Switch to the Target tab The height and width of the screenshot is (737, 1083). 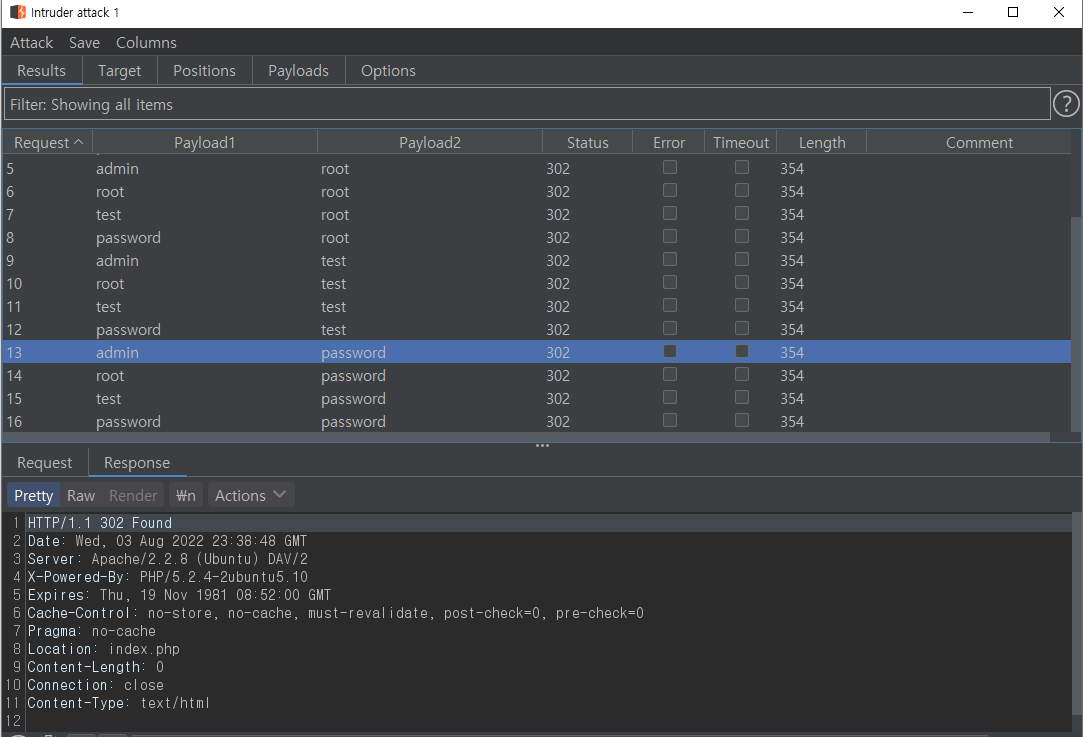coord(119,70)
